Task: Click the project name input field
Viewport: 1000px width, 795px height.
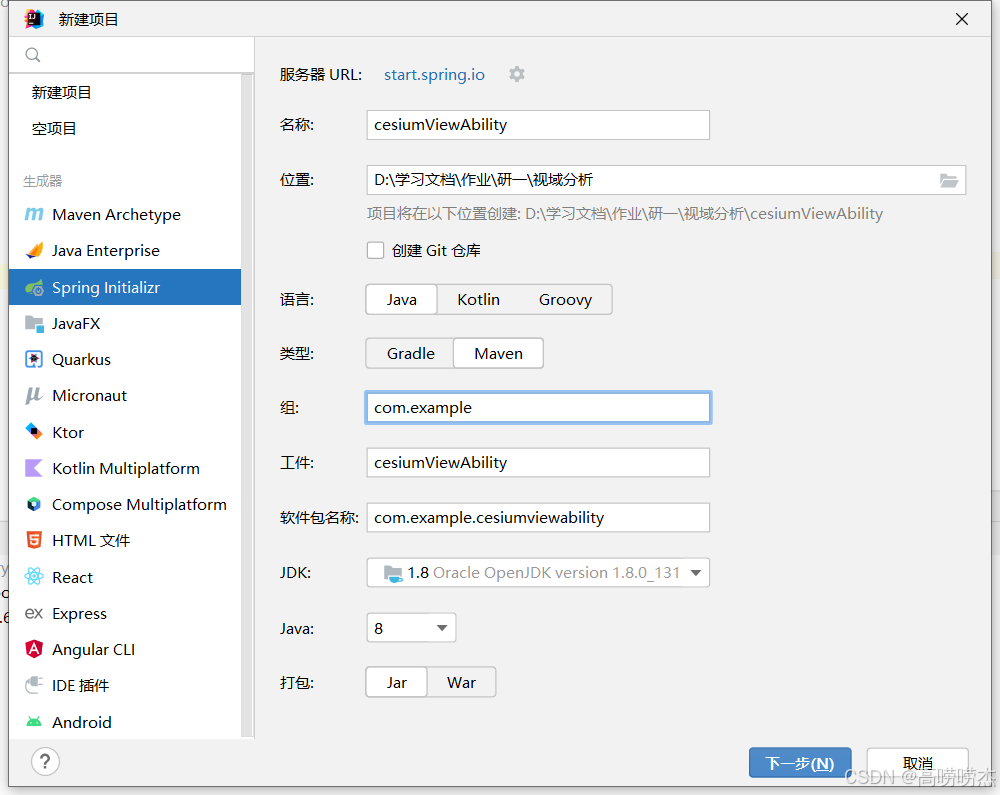Action: pyautogui.click(x=538, y=125)
